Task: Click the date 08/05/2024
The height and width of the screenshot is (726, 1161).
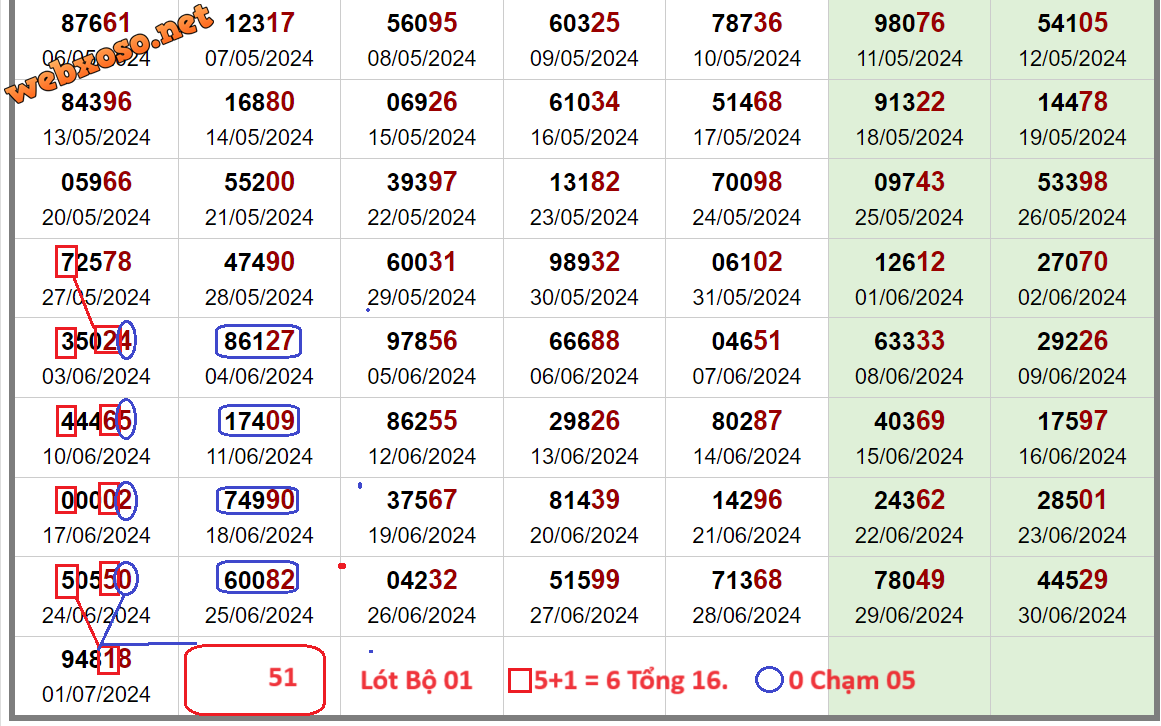Action: pyautogui.click(x=422, y=58)
